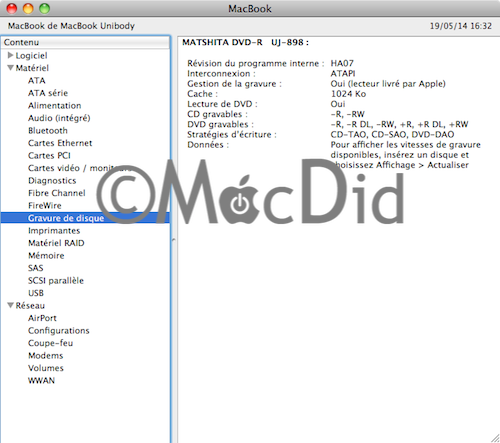Viewport: 500px width, 443px height.
Task: Show Bluetooth hardware information
Action: (x=48, y=131)
